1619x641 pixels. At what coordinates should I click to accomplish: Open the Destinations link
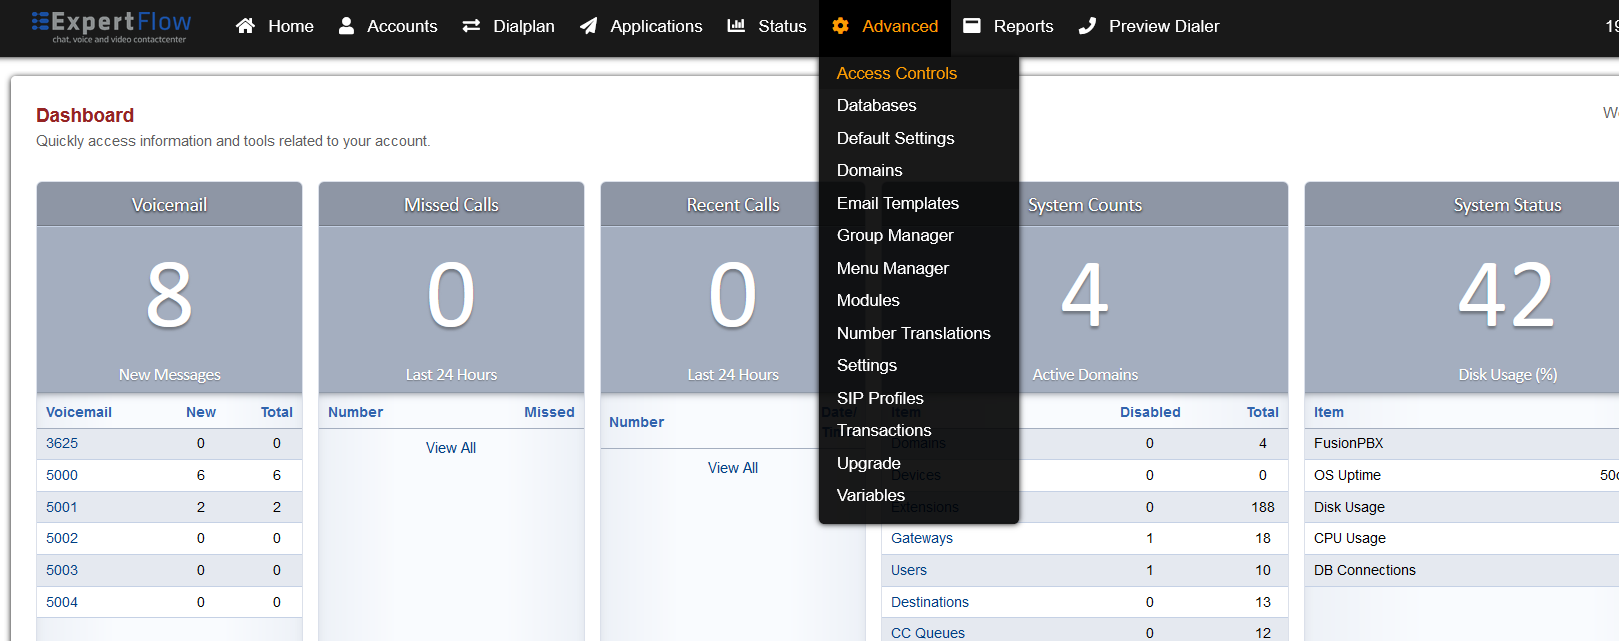[x=929, y=602]
